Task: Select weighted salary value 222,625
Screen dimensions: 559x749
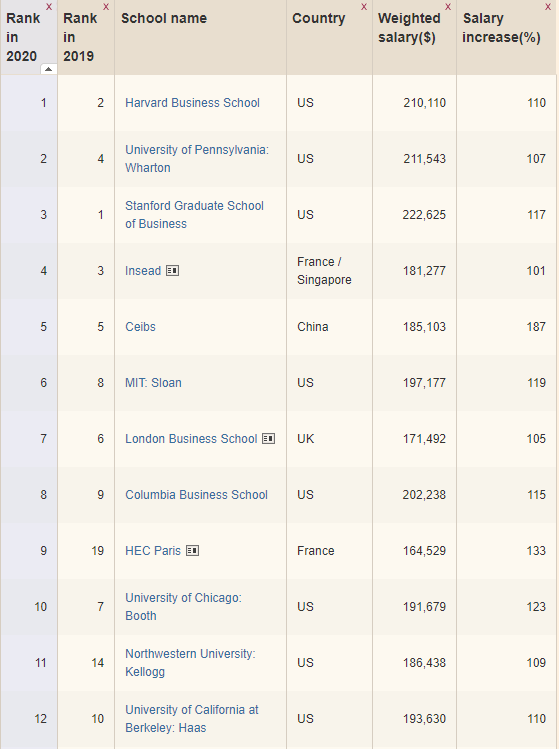Action: point(424,214)
